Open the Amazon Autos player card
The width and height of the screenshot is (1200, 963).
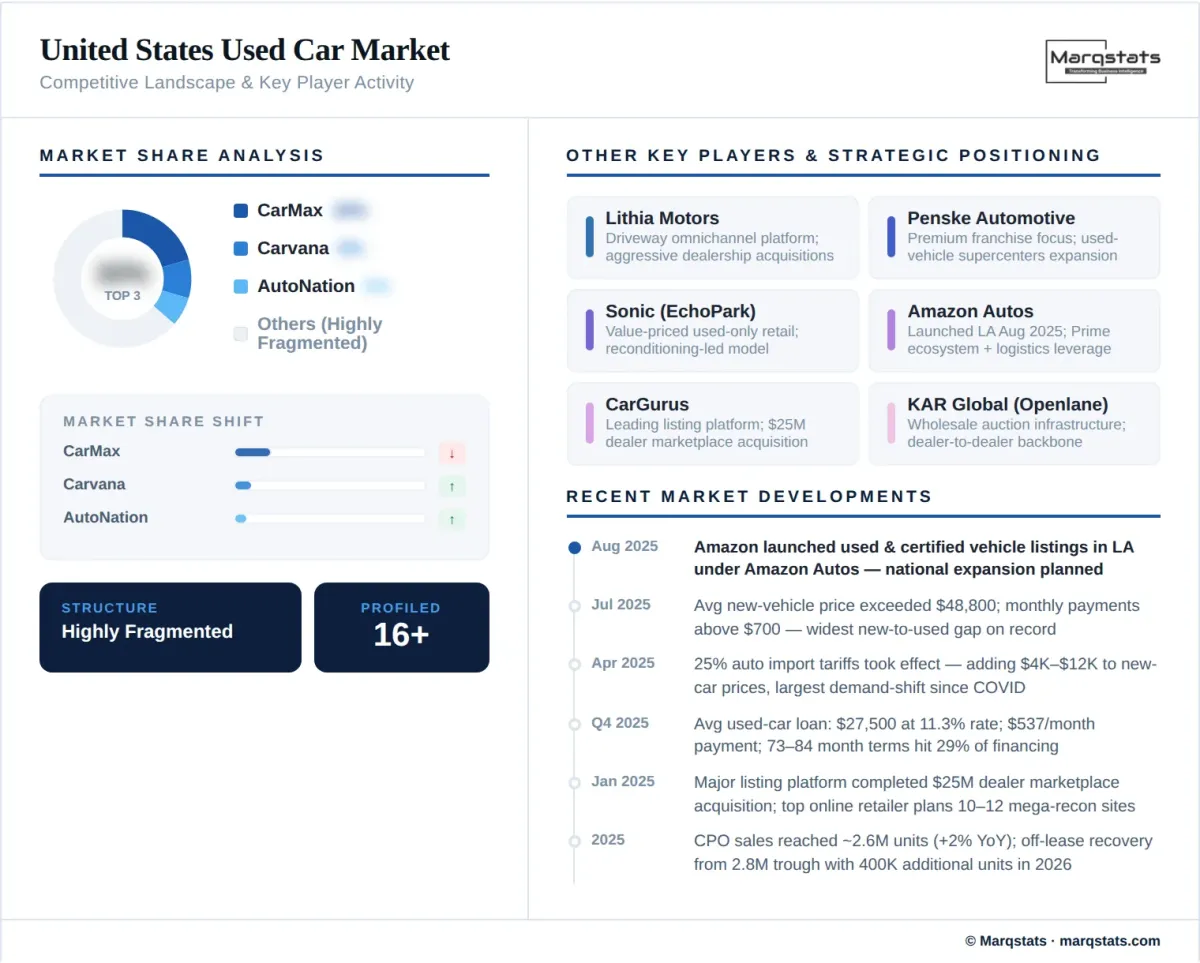1013,330
